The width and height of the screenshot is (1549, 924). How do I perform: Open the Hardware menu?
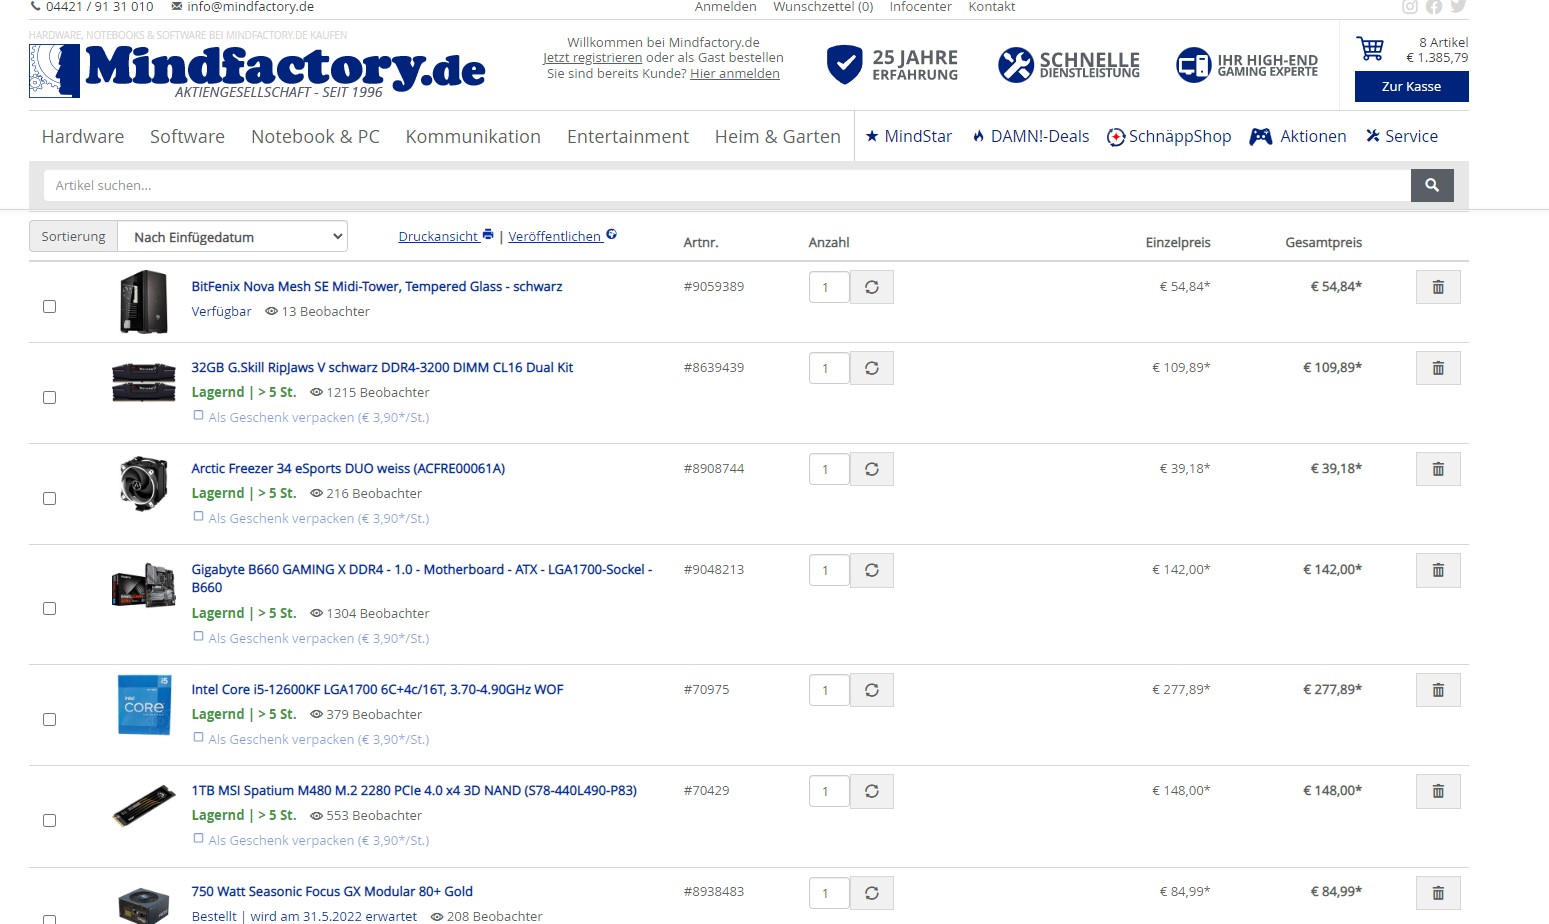pos(82,136)
